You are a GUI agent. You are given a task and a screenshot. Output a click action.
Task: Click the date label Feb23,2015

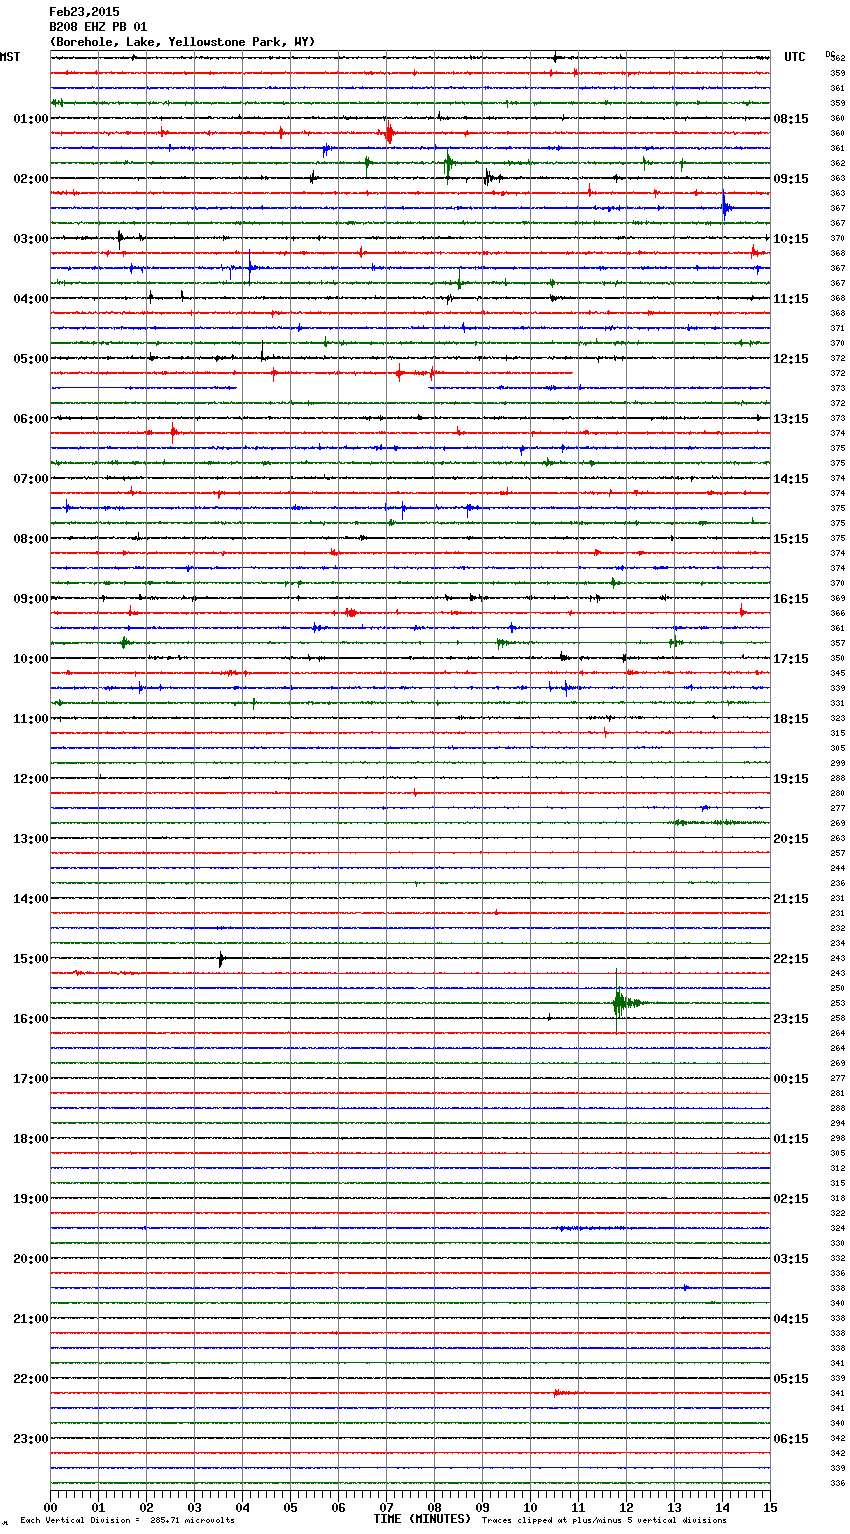point(84,12)
